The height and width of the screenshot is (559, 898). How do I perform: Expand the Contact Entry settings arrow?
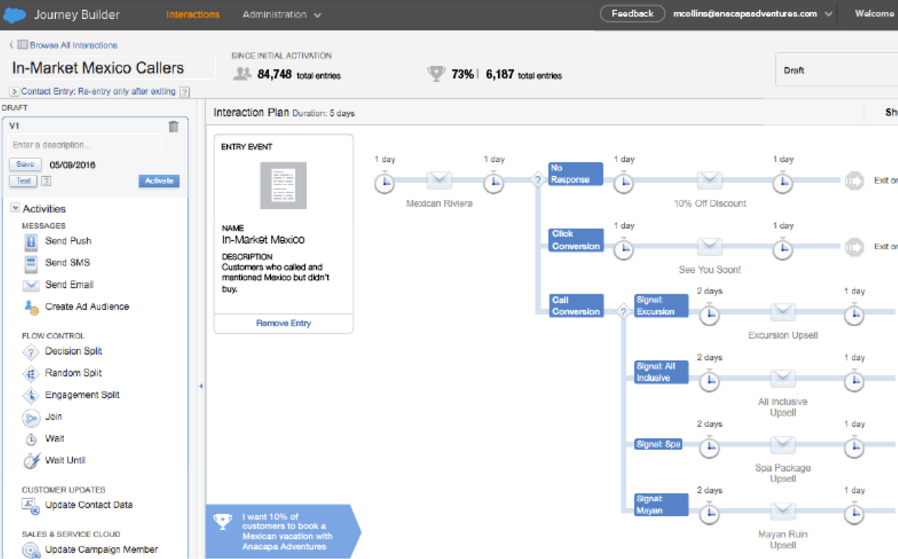pyautogui.click(x=14, y=92)
